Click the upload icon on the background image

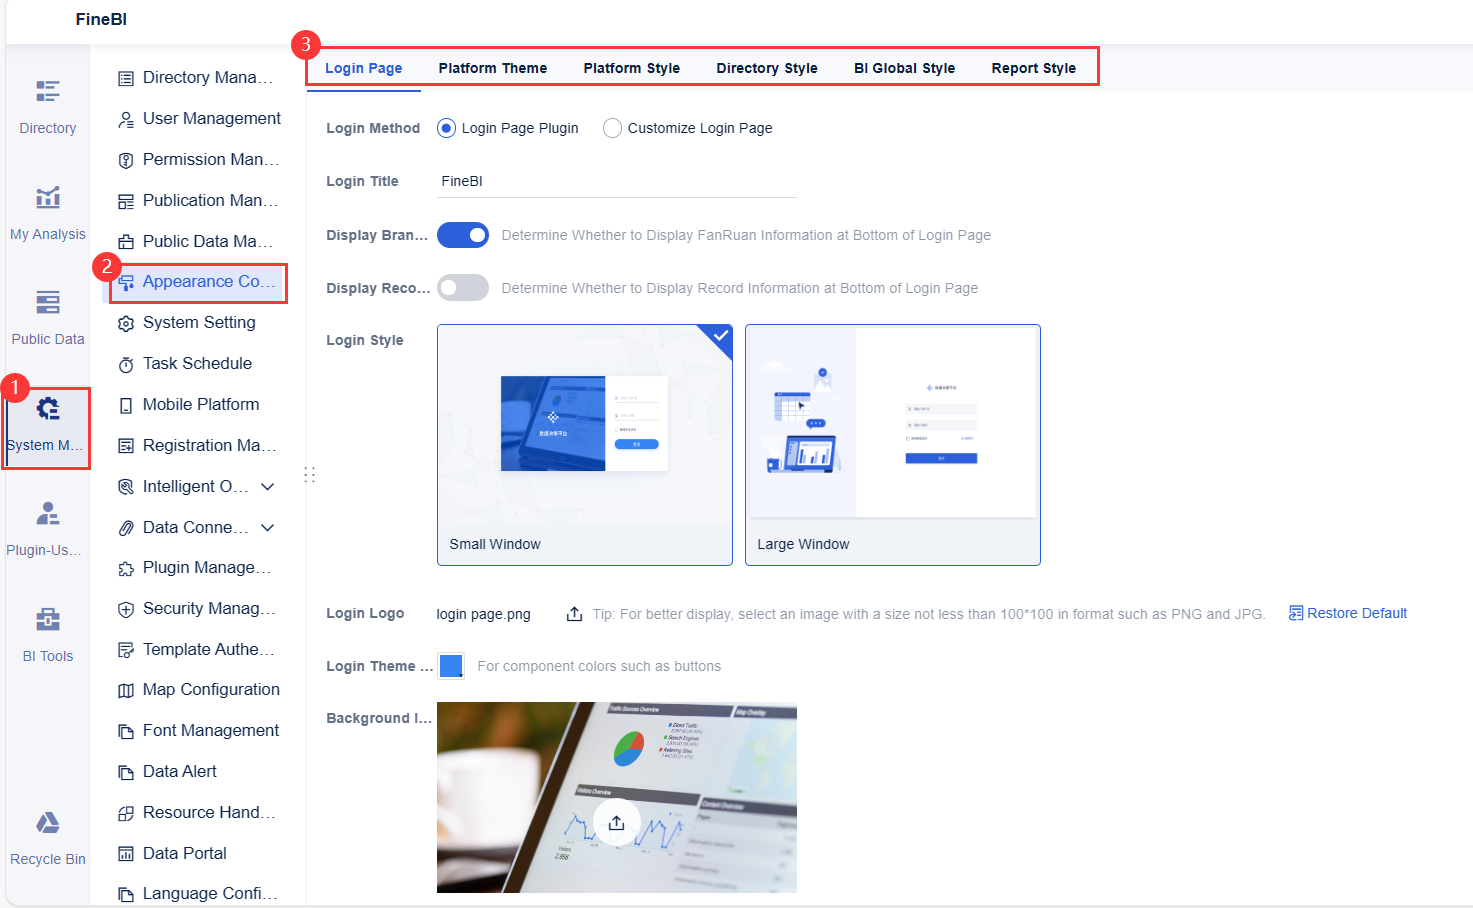tap(616, 822)
